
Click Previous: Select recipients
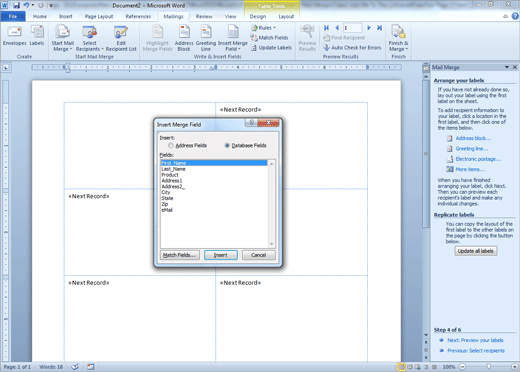(x=476, y=351)
